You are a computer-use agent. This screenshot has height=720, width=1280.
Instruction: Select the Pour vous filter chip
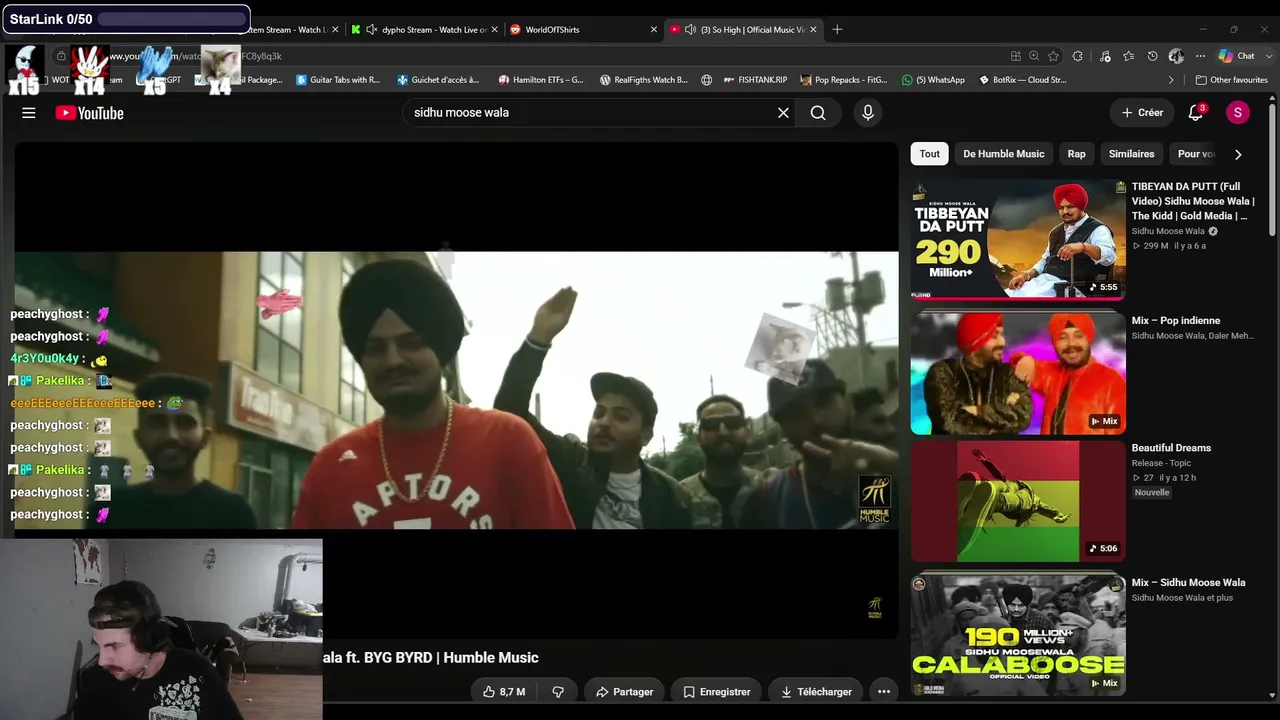pos(1194,154)
